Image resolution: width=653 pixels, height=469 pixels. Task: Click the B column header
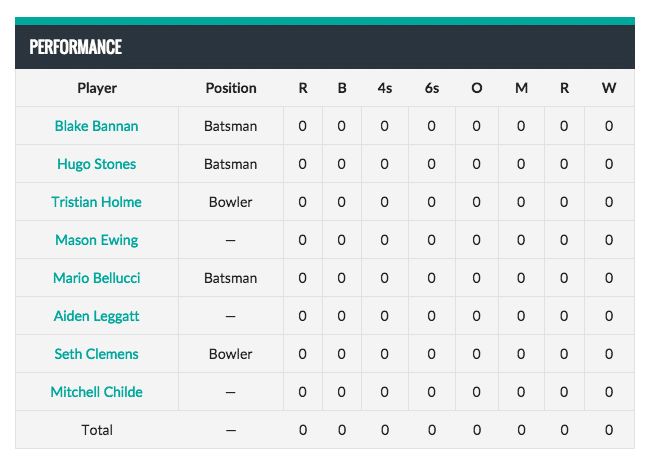[342, 88]
